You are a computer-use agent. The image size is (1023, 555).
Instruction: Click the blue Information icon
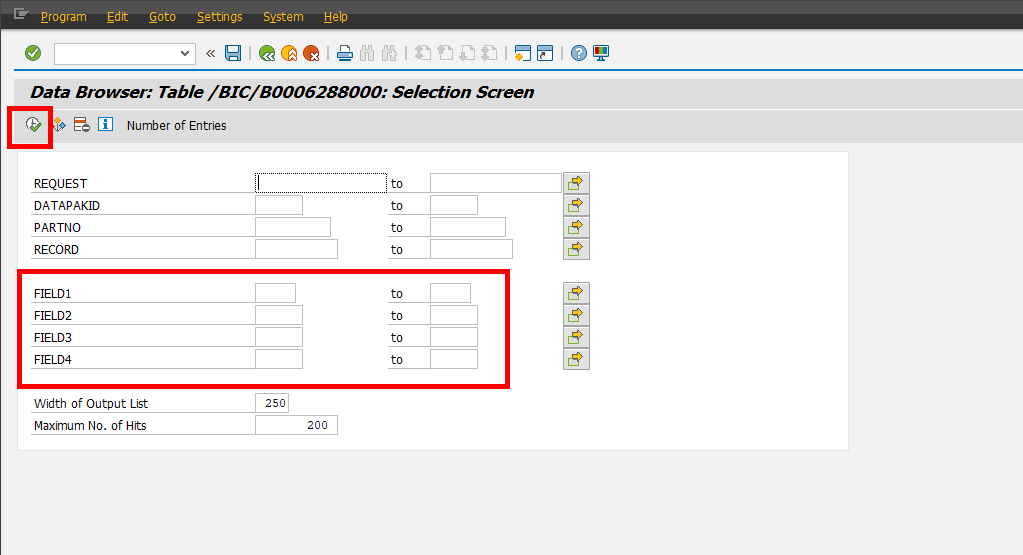105,124
